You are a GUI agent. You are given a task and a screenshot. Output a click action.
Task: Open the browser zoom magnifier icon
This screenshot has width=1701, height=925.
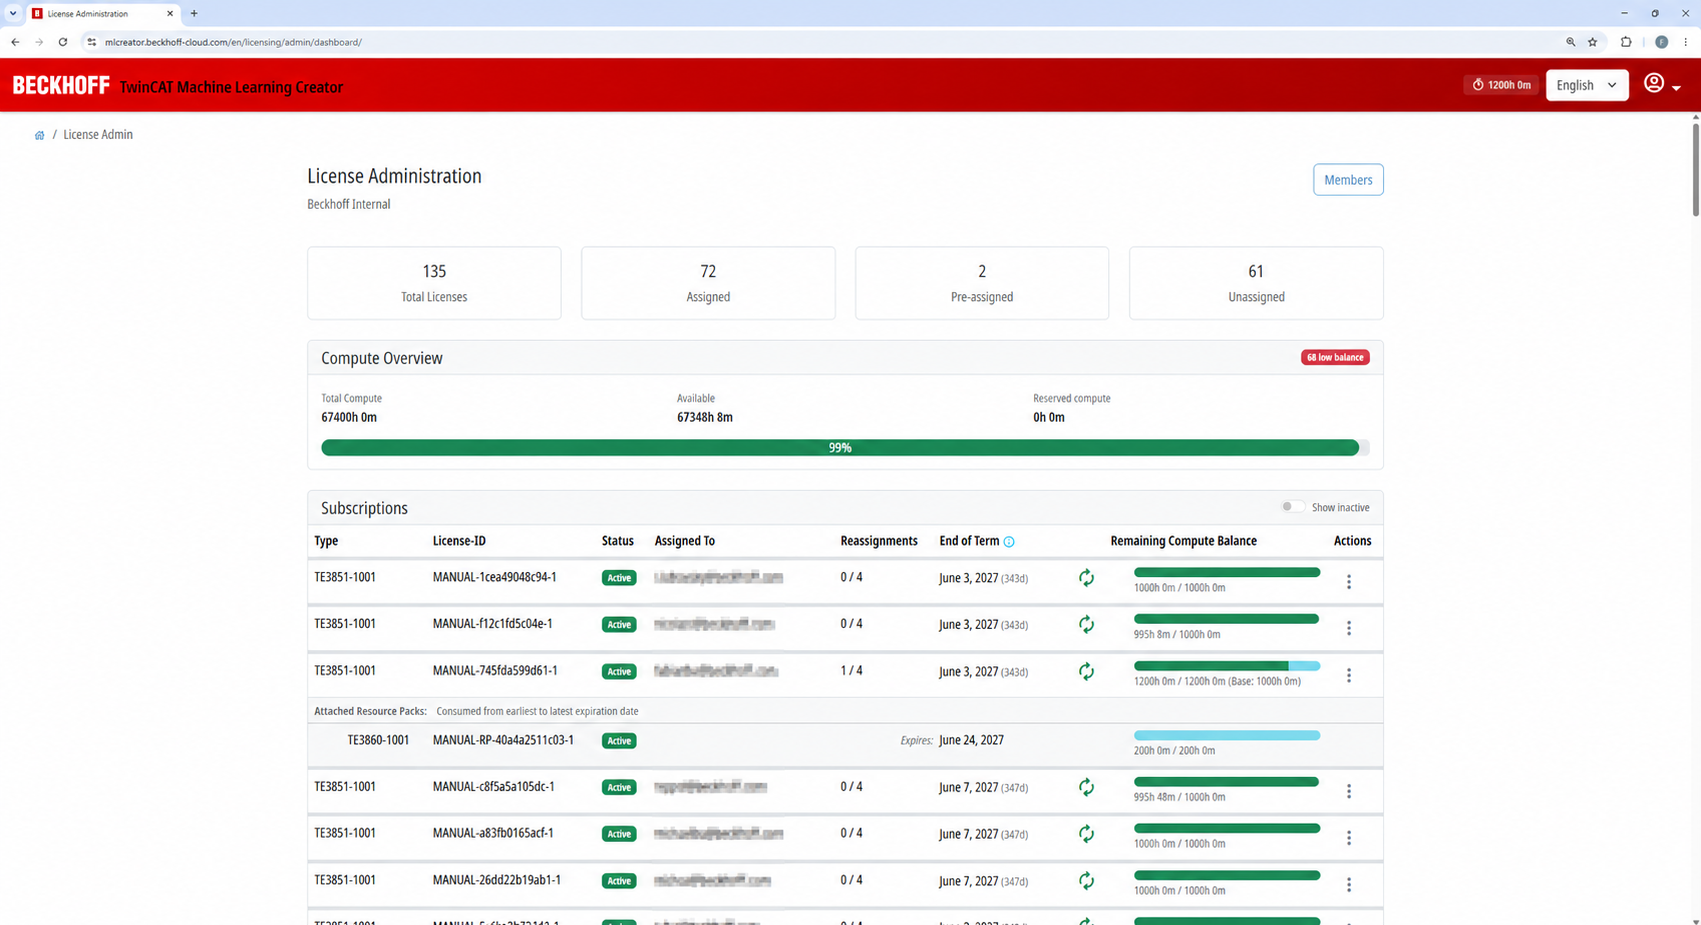point(1570,42)
